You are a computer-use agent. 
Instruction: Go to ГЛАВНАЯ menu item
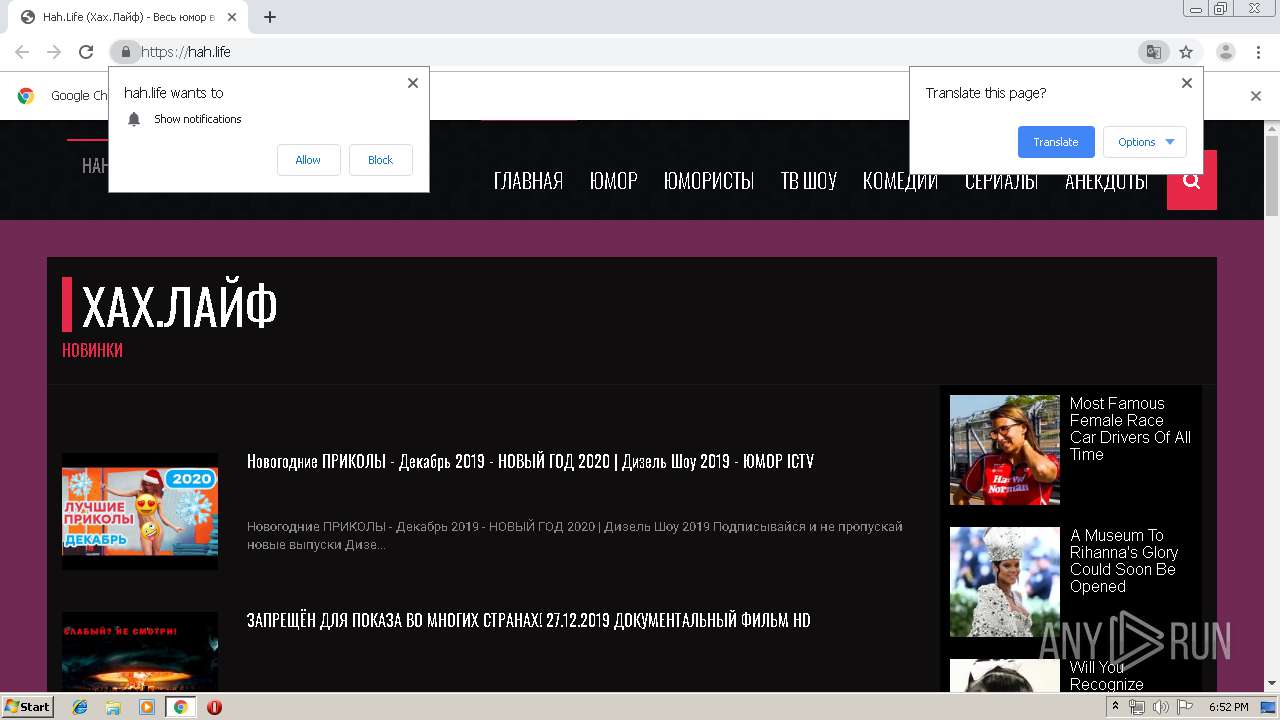(528, 181)
